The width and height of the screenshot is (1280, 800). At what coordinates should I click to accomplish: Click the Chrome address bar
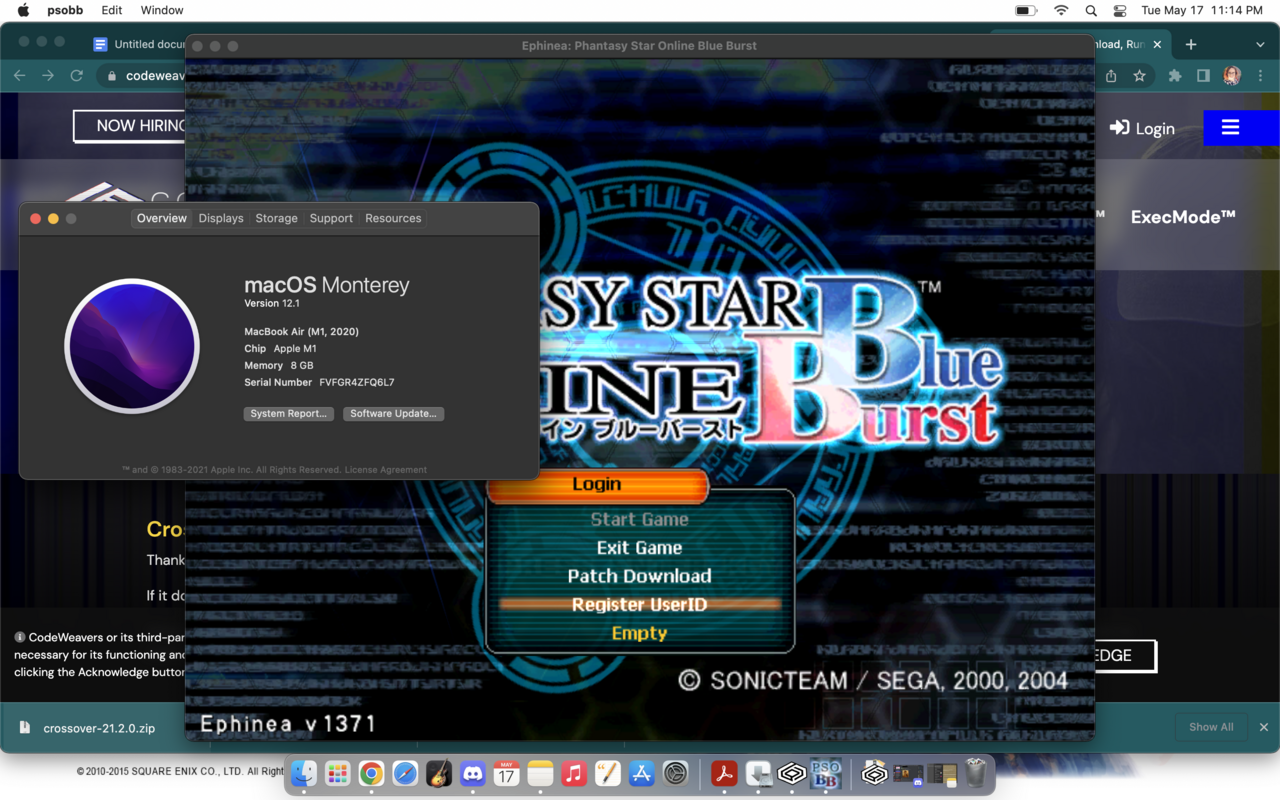tap(140, 76)
